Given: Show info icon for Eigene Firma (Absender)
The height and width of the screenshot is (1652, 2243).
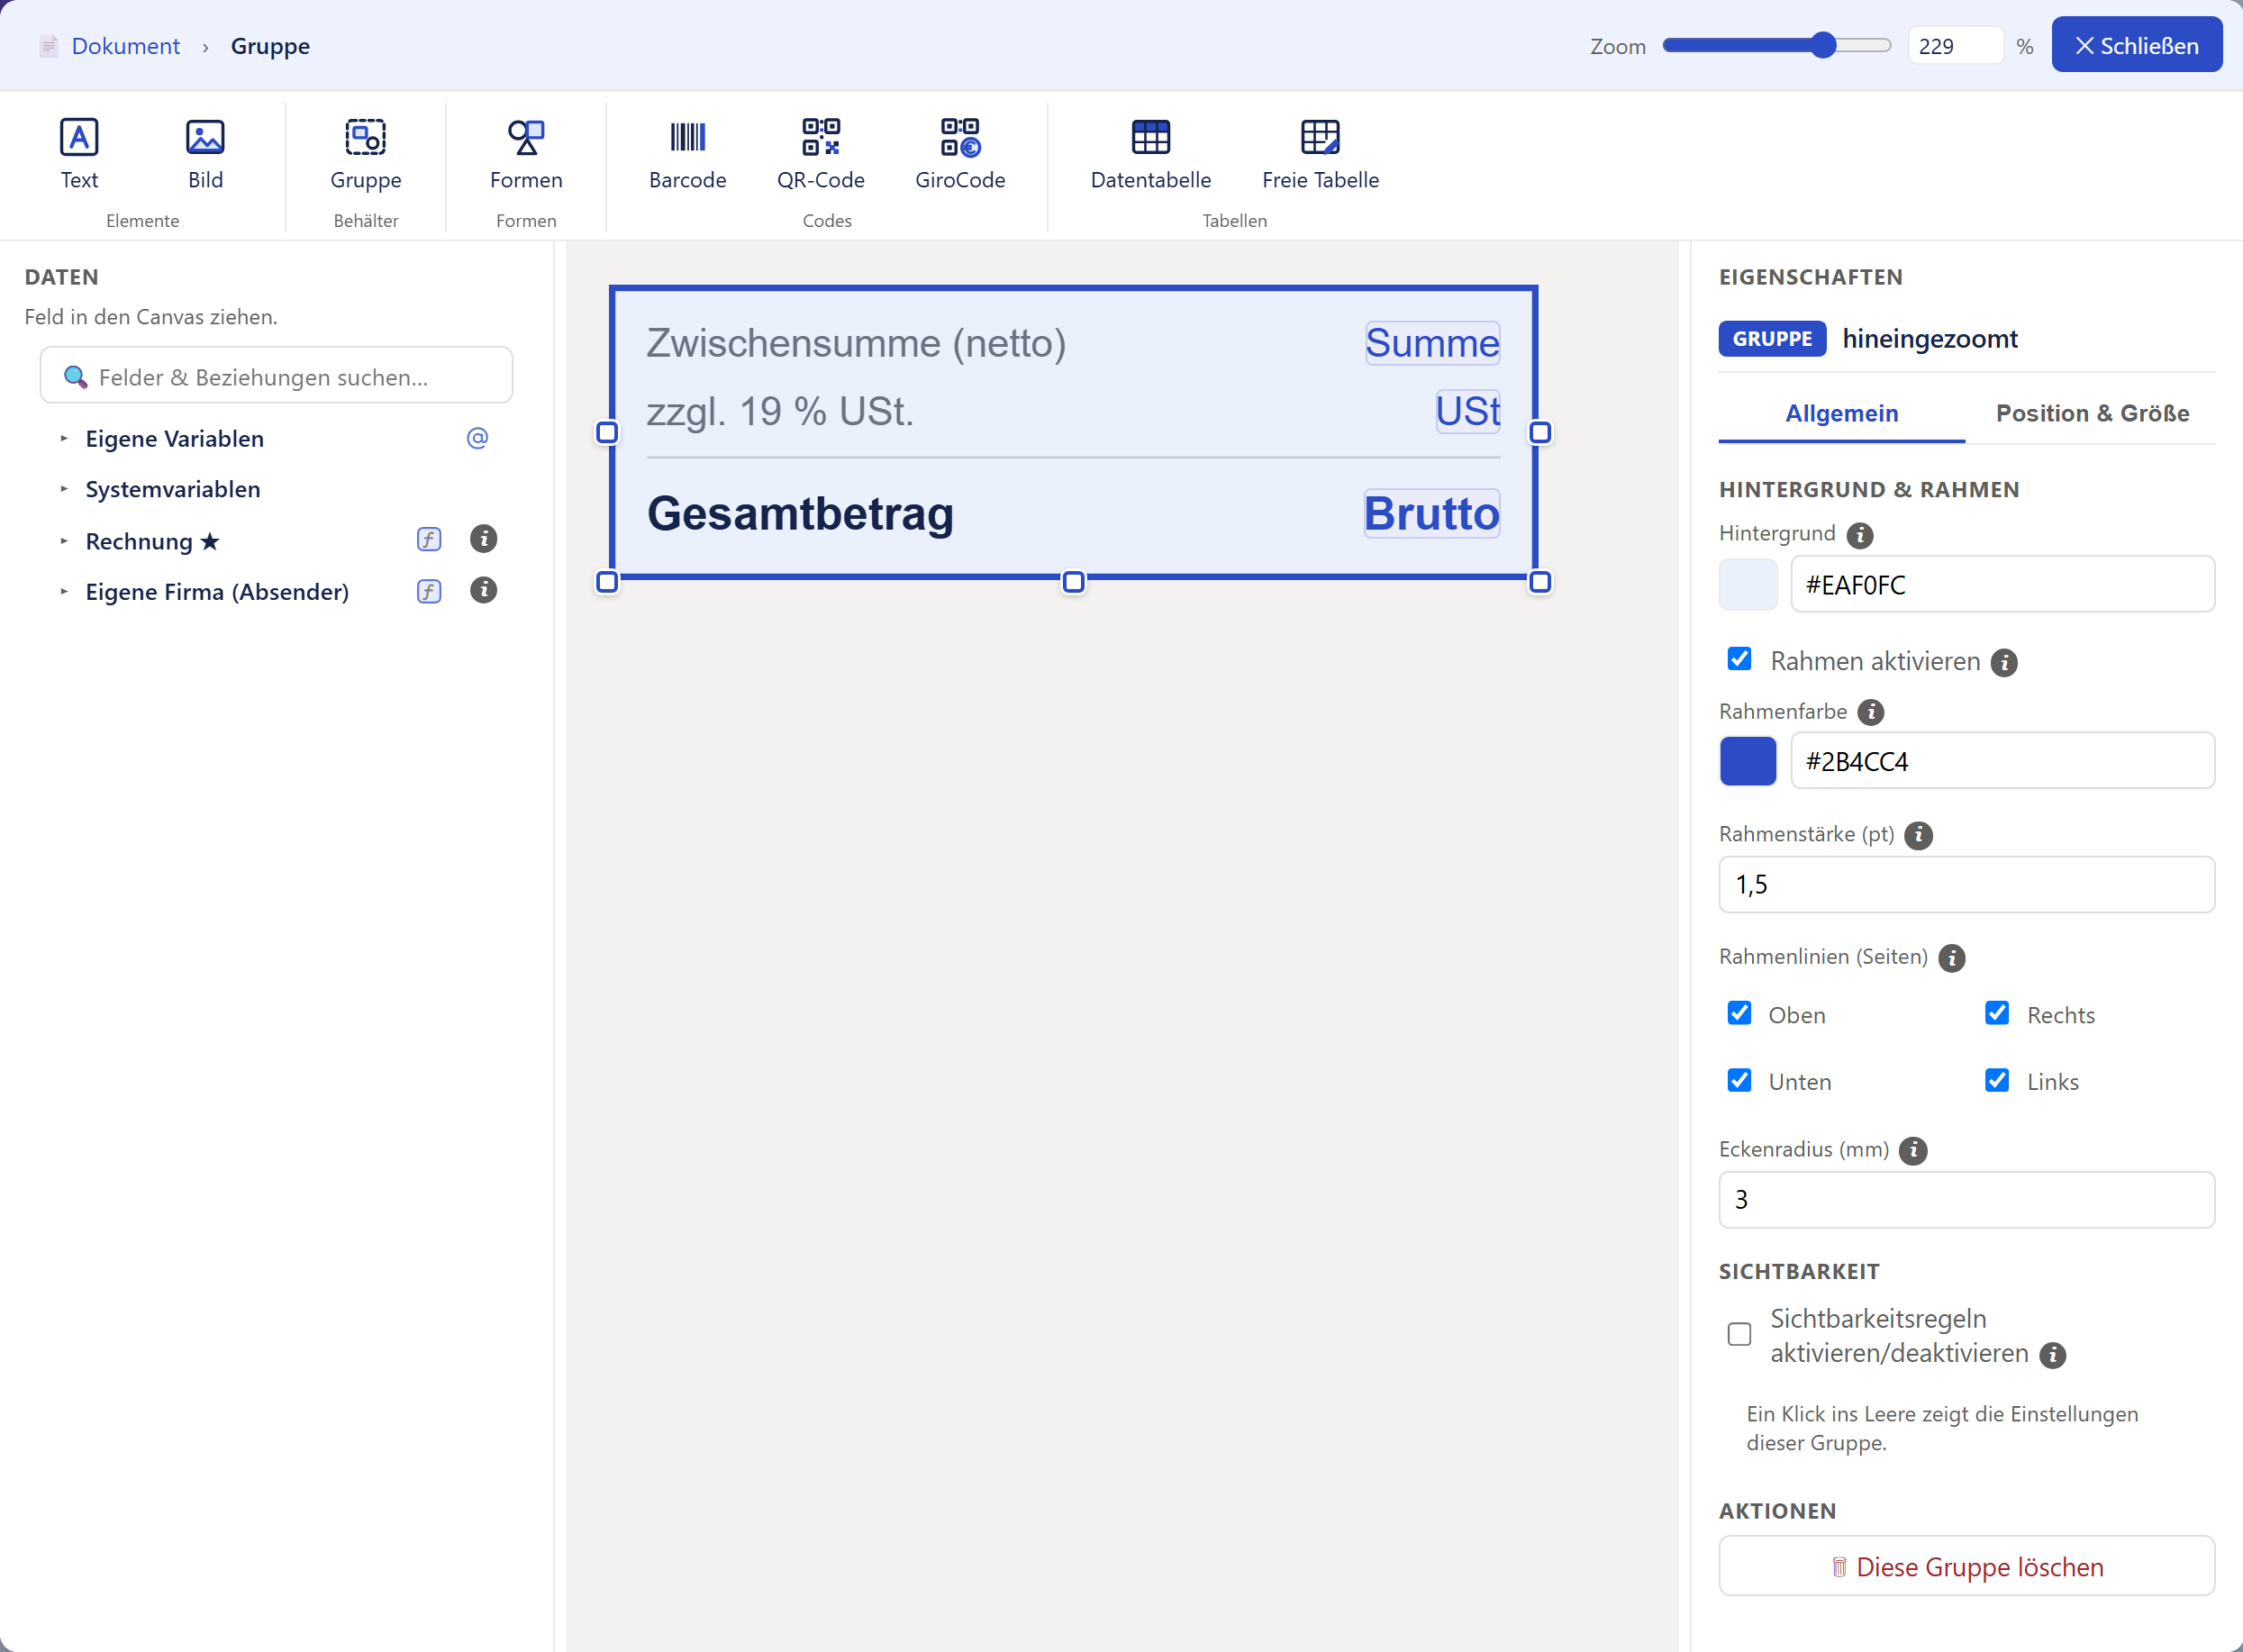Looking at the screenshot, I should pos(484,591).
